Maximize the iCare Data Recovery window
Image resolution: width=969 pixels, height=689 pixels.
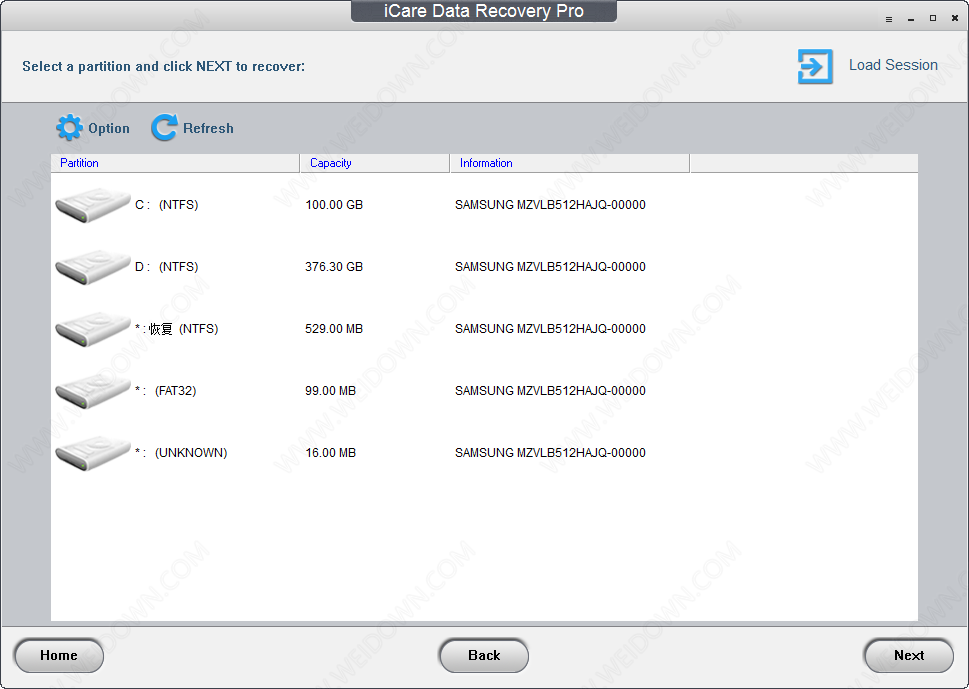click(933, 19)
